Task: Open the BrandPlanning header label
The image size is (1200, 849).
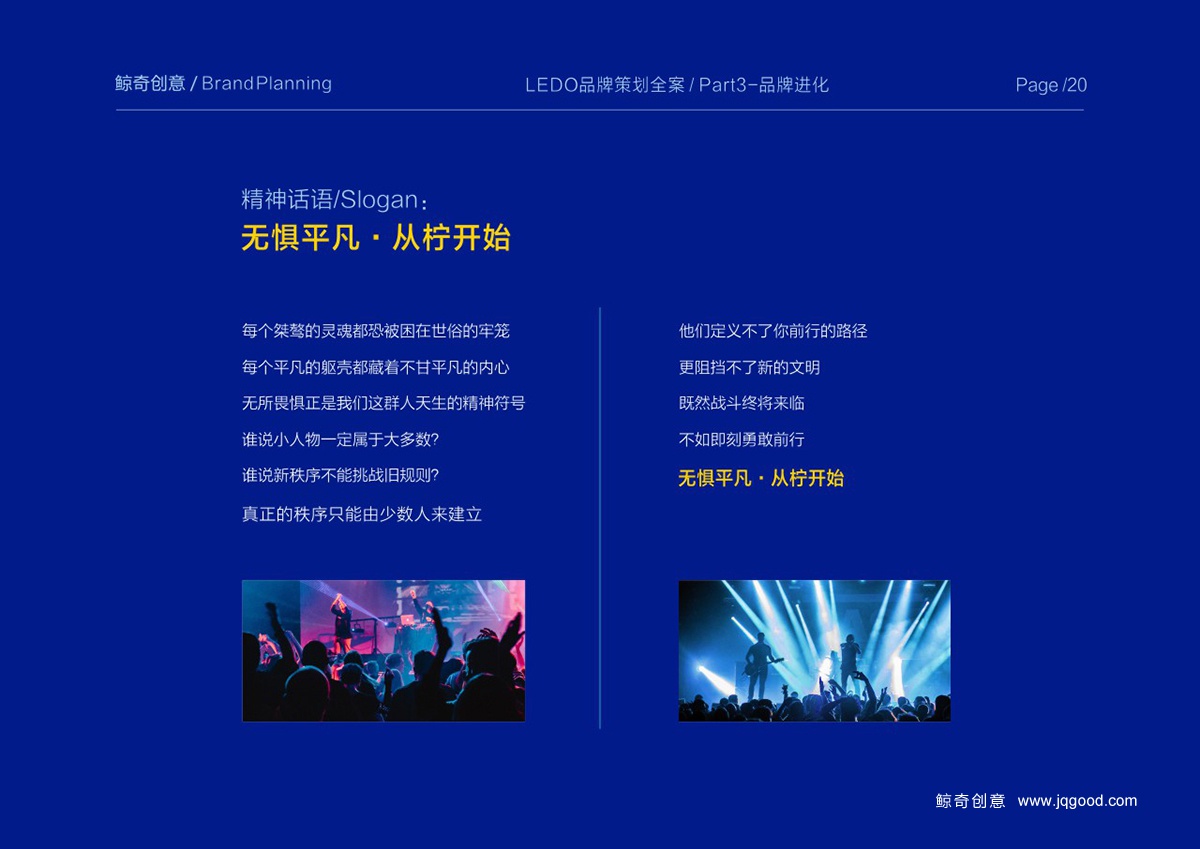Action: tap(265, 84)
